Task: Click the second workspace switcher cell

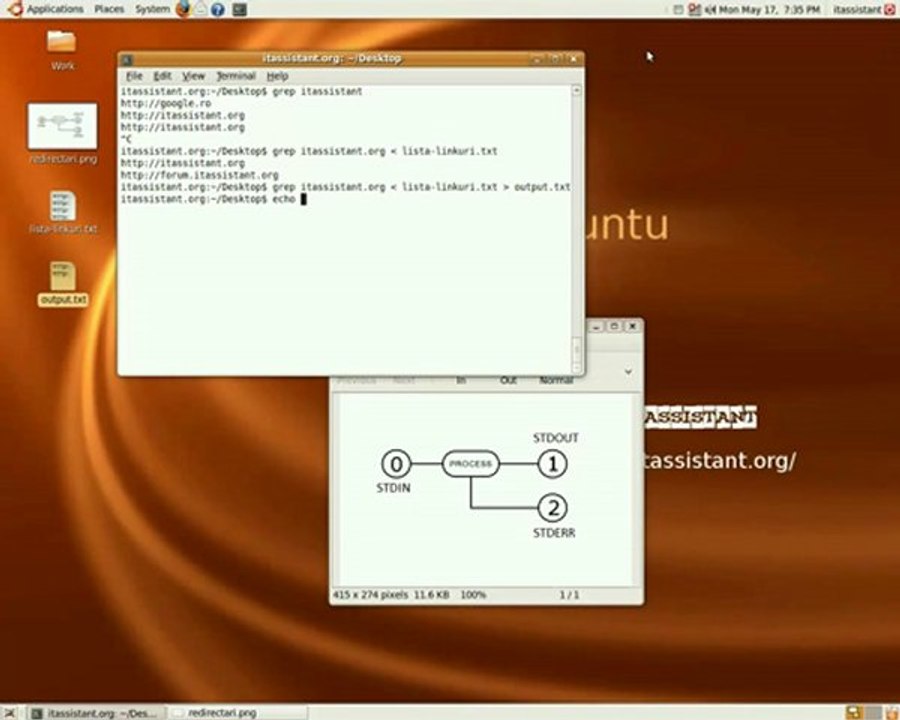Action: pos(872,713)
